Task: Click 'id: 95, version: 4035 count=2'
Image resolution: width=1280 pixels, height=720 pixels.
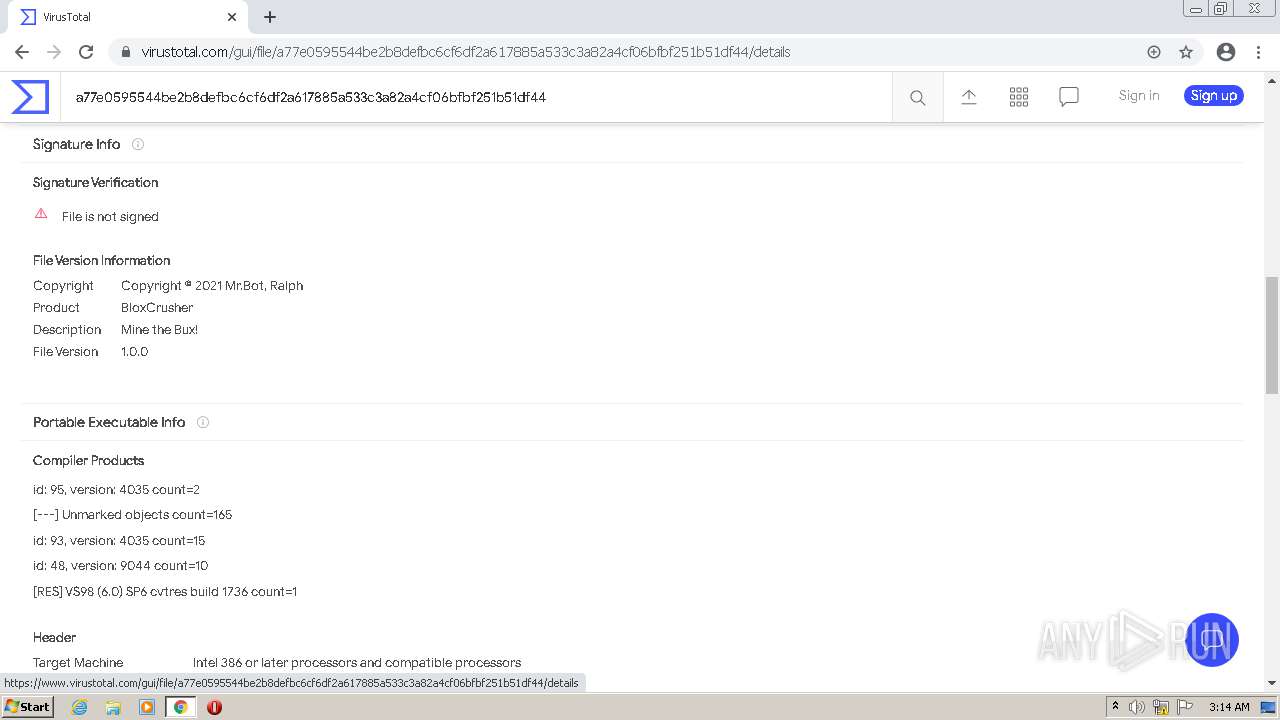Action: tap(116, 489)
